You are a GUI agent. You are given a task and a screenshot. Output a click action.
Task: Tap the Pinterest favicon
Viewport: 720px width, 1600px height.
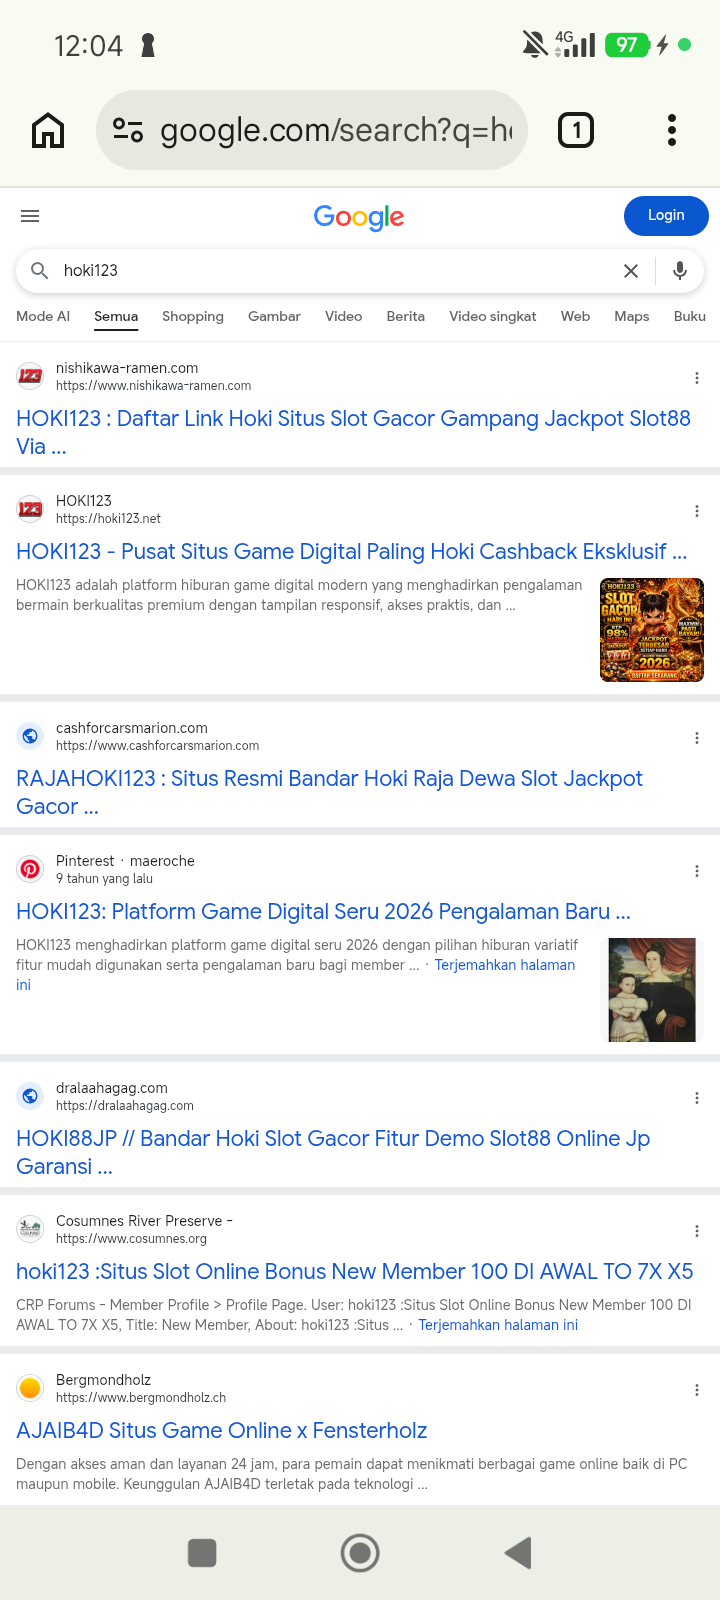[30, 869]
